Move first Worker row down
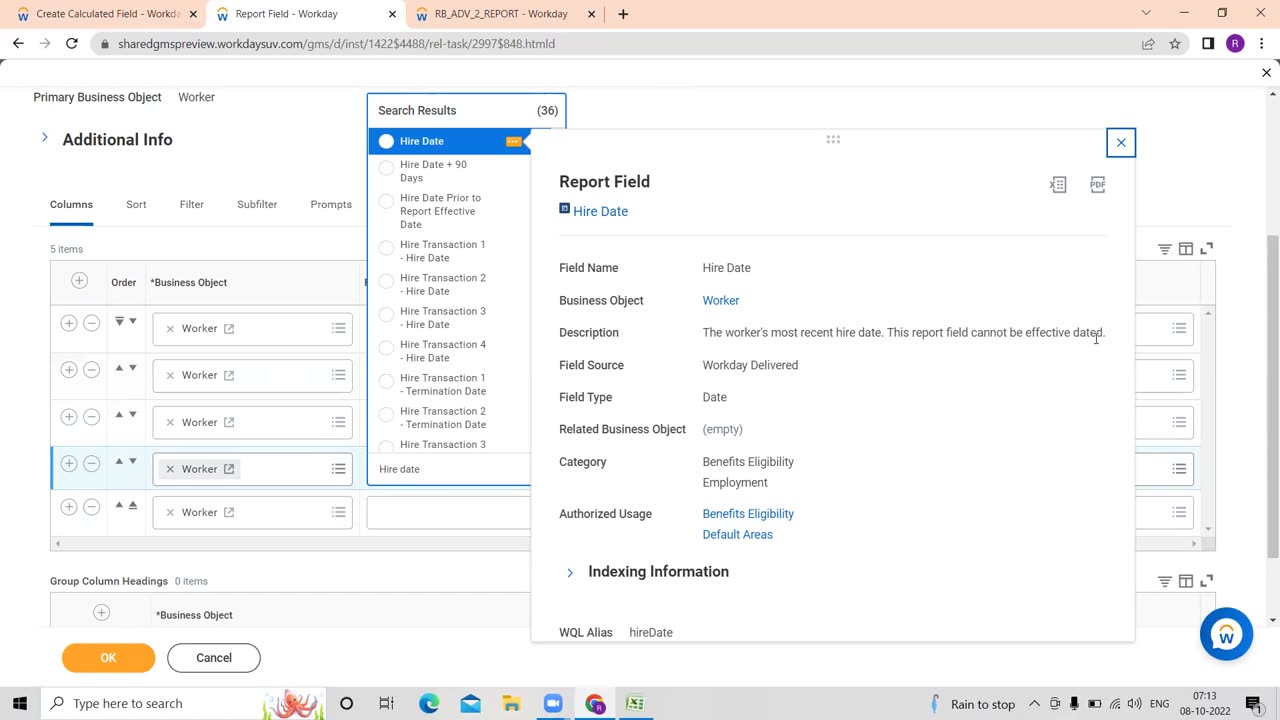This screenshot has height=720, width=1280. 132,321
